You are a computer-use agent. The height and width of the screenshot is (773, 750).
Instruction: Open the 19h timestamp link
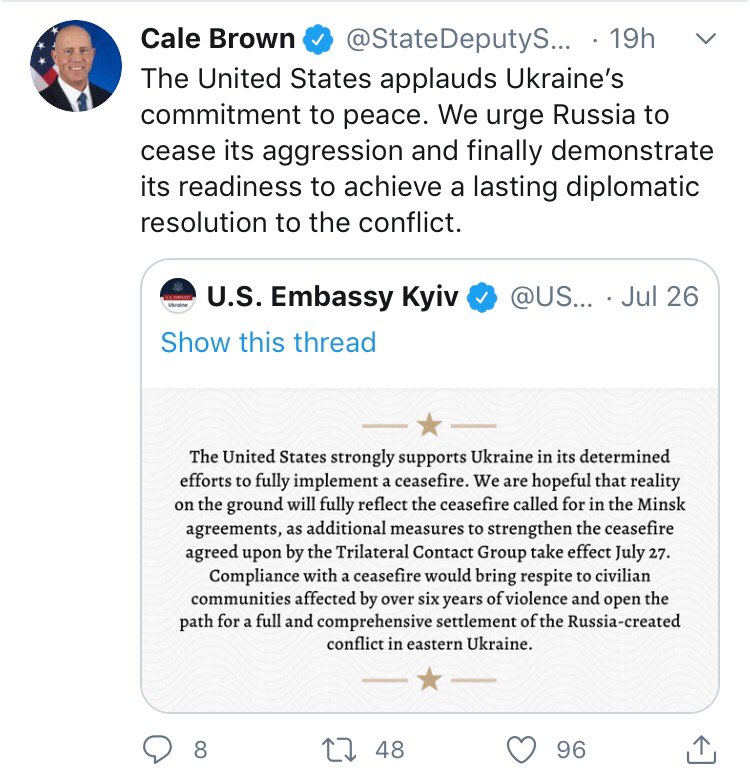(x=631, y=40)
